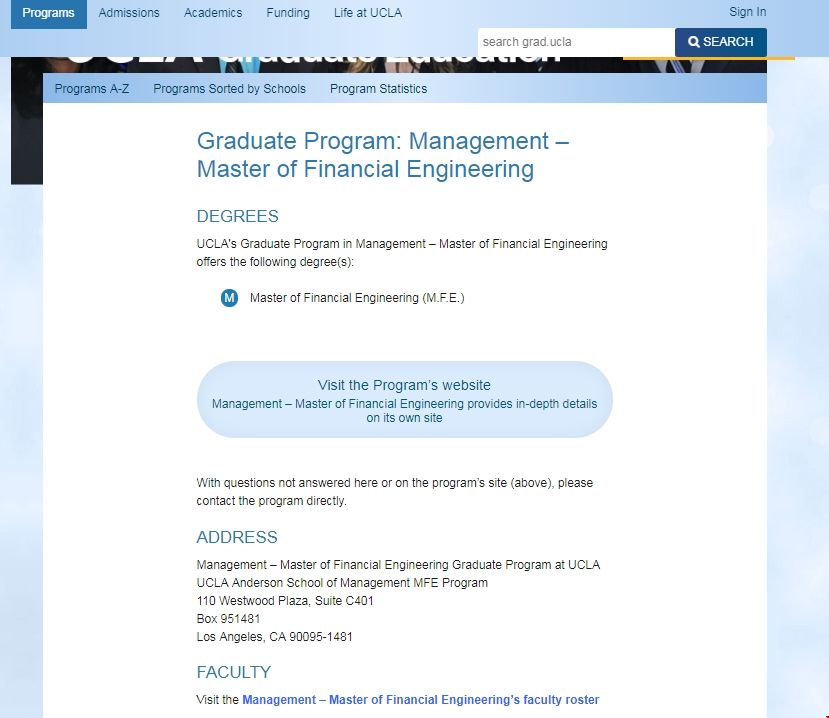829x718 pixels.
Task: Select Programs Sorted by Schools
Action: (229, 89)
